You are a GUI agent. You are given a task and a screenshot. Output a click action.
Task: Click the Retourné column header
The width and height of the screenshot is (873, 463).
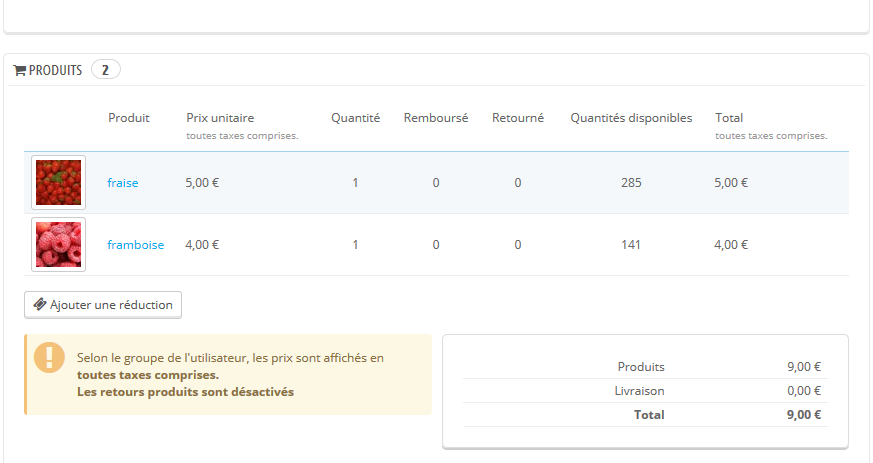(518, 118)
